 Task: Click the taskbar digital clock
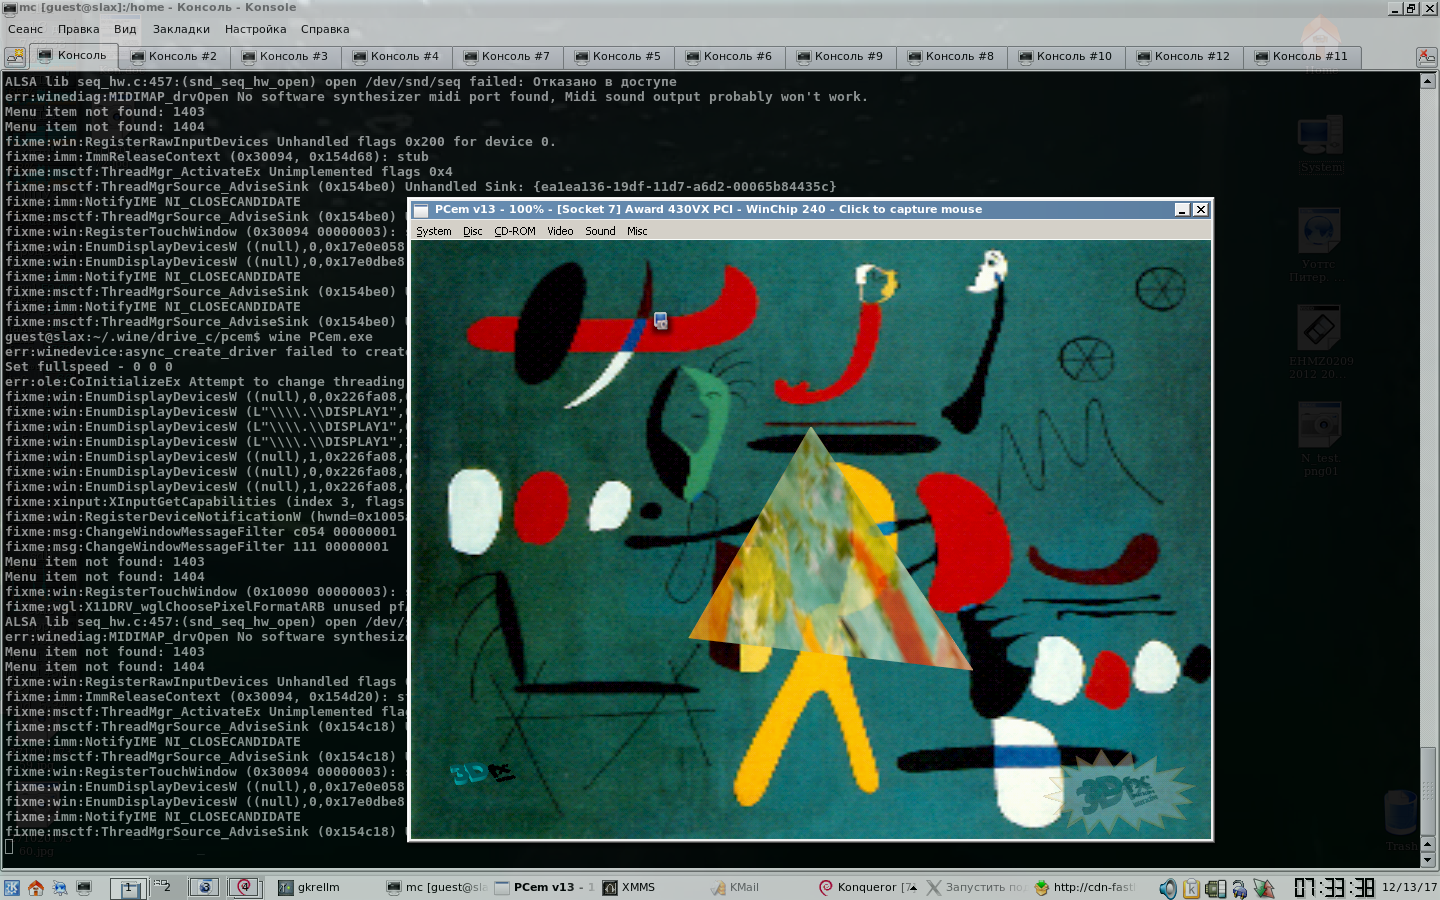[x=1334, y=887]
